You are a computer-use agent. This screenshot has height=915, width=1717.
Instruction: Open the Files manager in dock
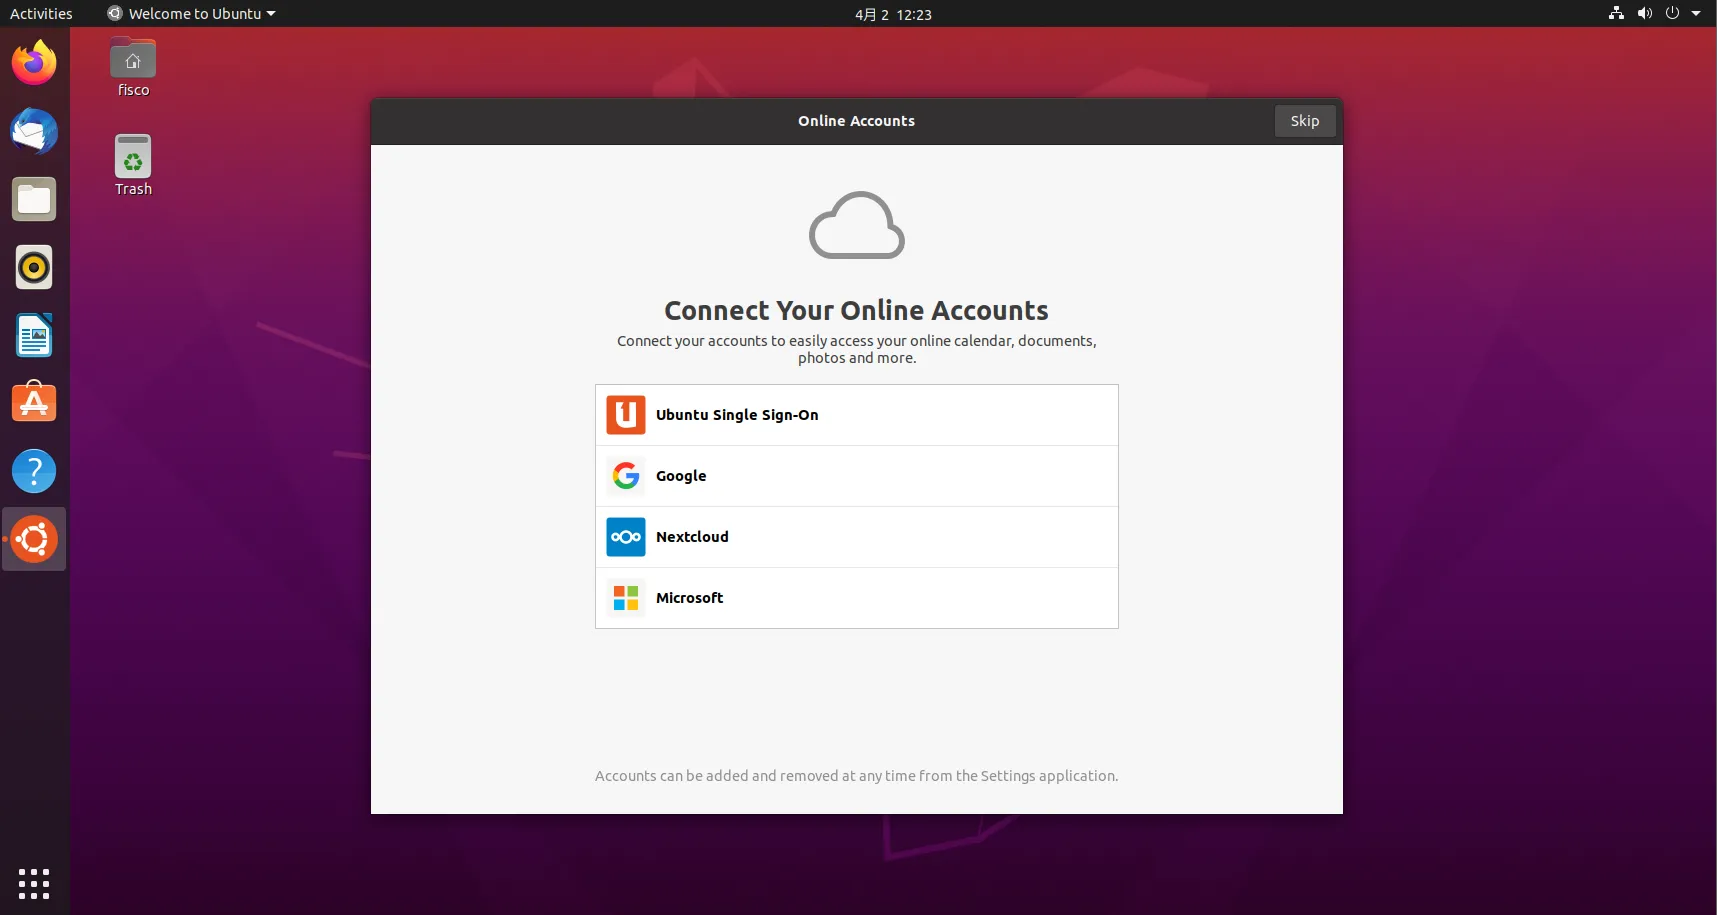[x=34, y=199]
